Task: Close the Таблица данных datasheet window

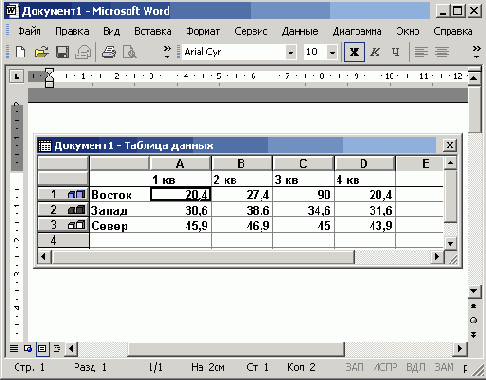Action: [450, 145]
